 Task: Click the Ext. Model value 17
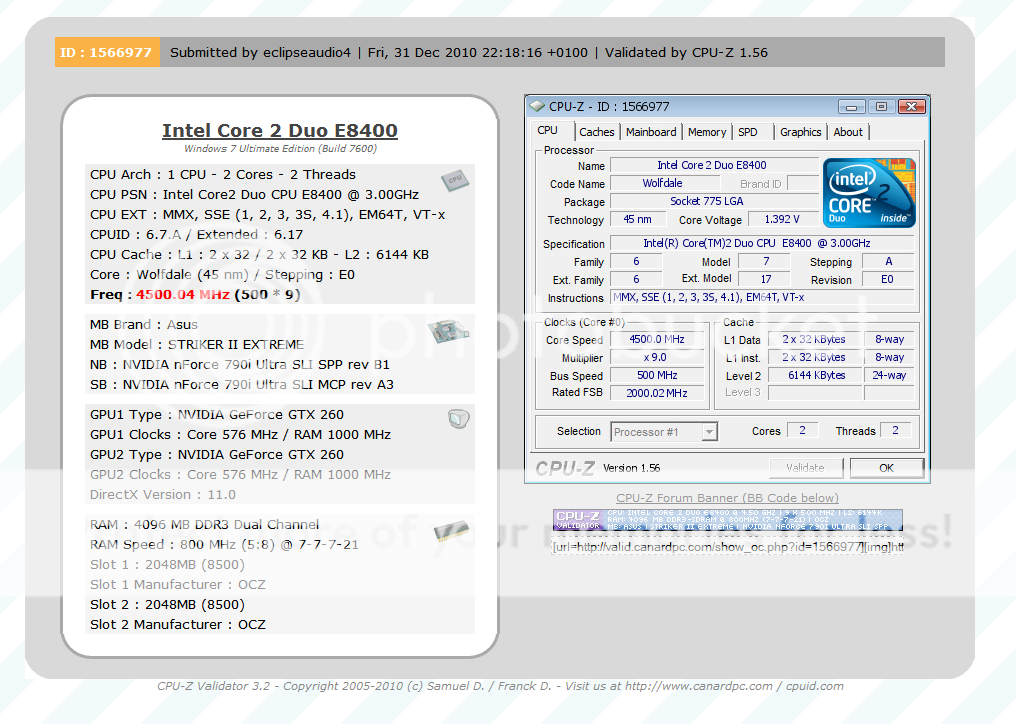tap(765, 279)
